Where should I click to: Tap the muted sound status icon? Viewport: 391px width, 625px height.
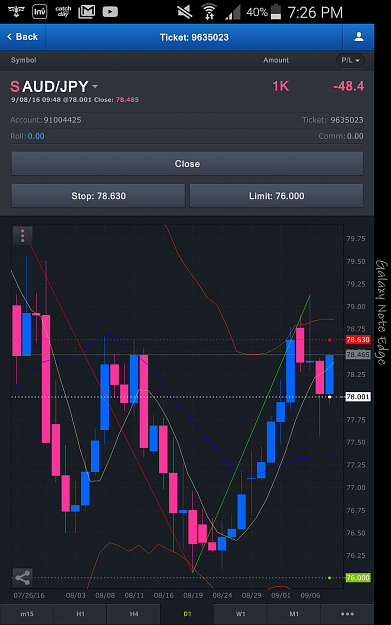click(x=185, y=12)
